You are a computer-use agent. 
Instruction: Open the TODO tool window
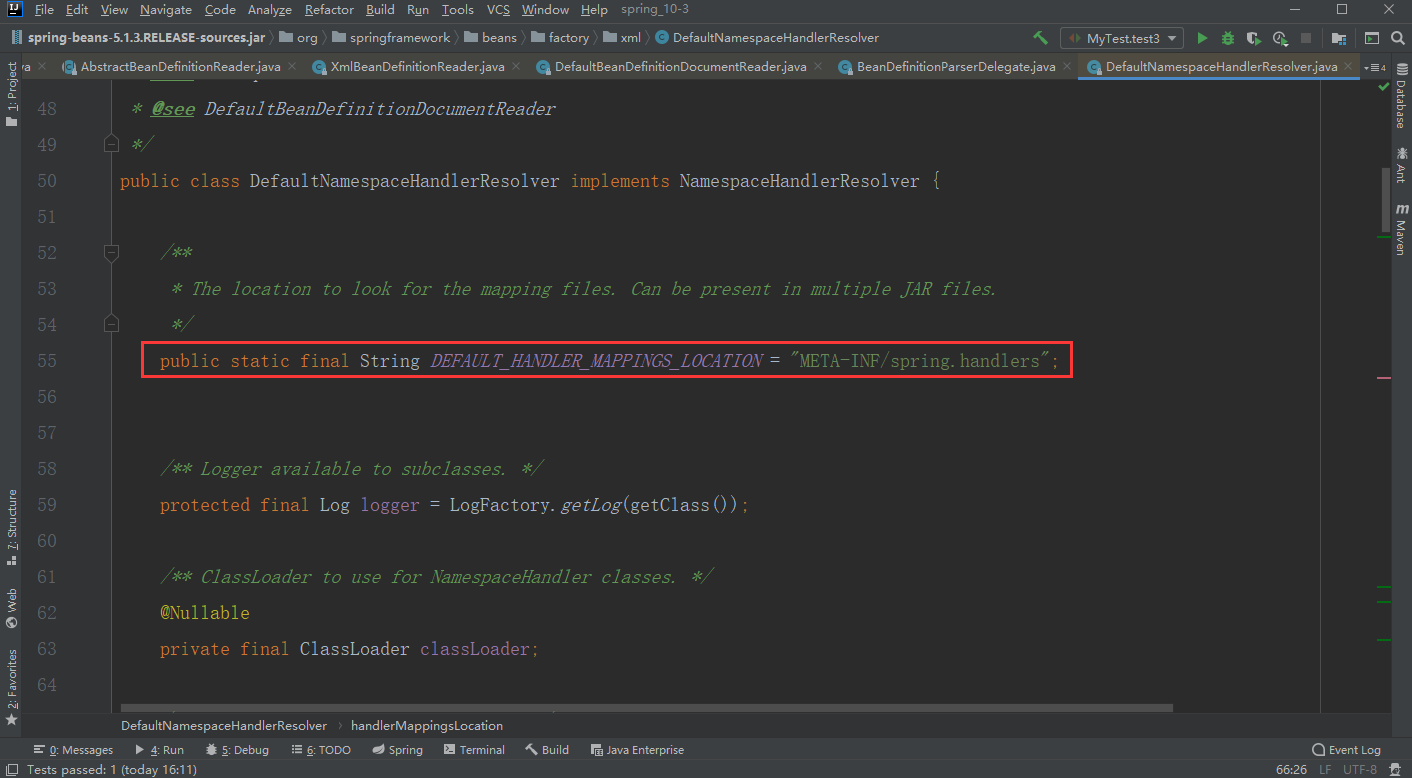coord(320,750)
